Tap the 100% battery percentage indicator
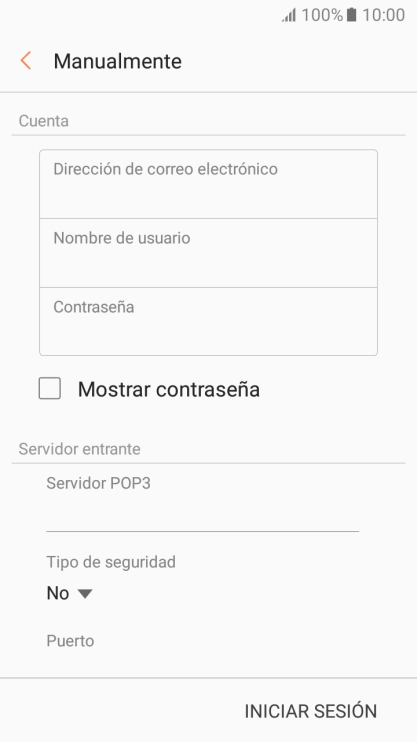 pos(322,15)
